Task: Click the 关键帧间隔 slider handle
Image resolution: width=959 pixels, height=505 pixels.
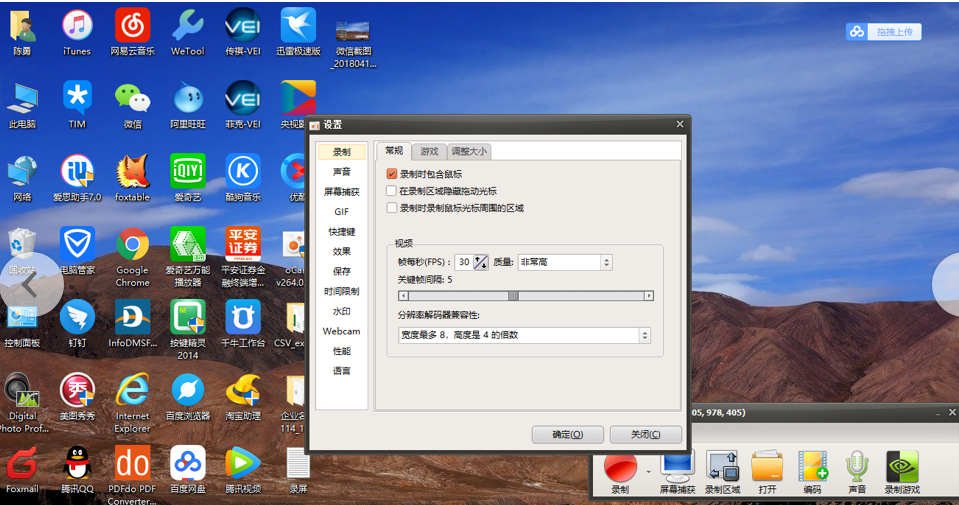Action: click(x=513, y=296)
